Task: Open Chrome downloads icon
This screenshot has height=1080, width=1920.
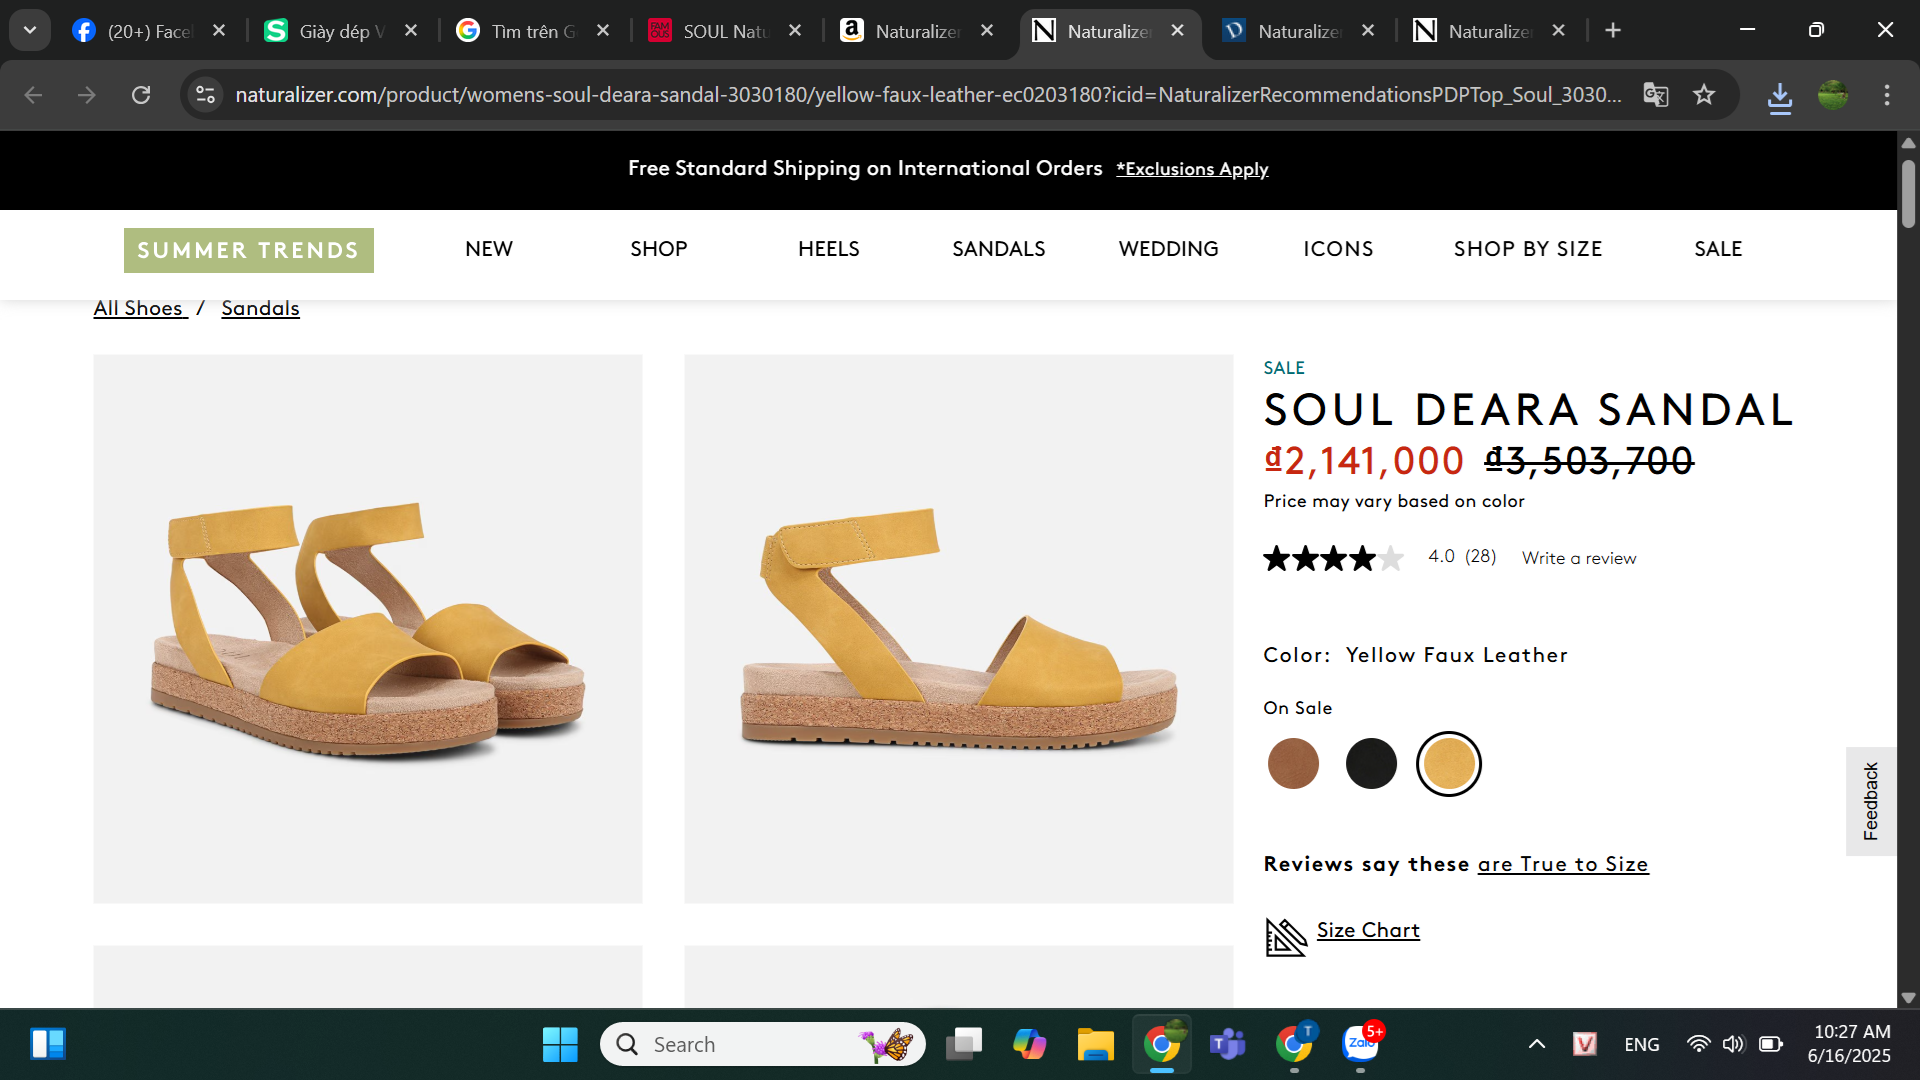Action: pos(1780,97)
